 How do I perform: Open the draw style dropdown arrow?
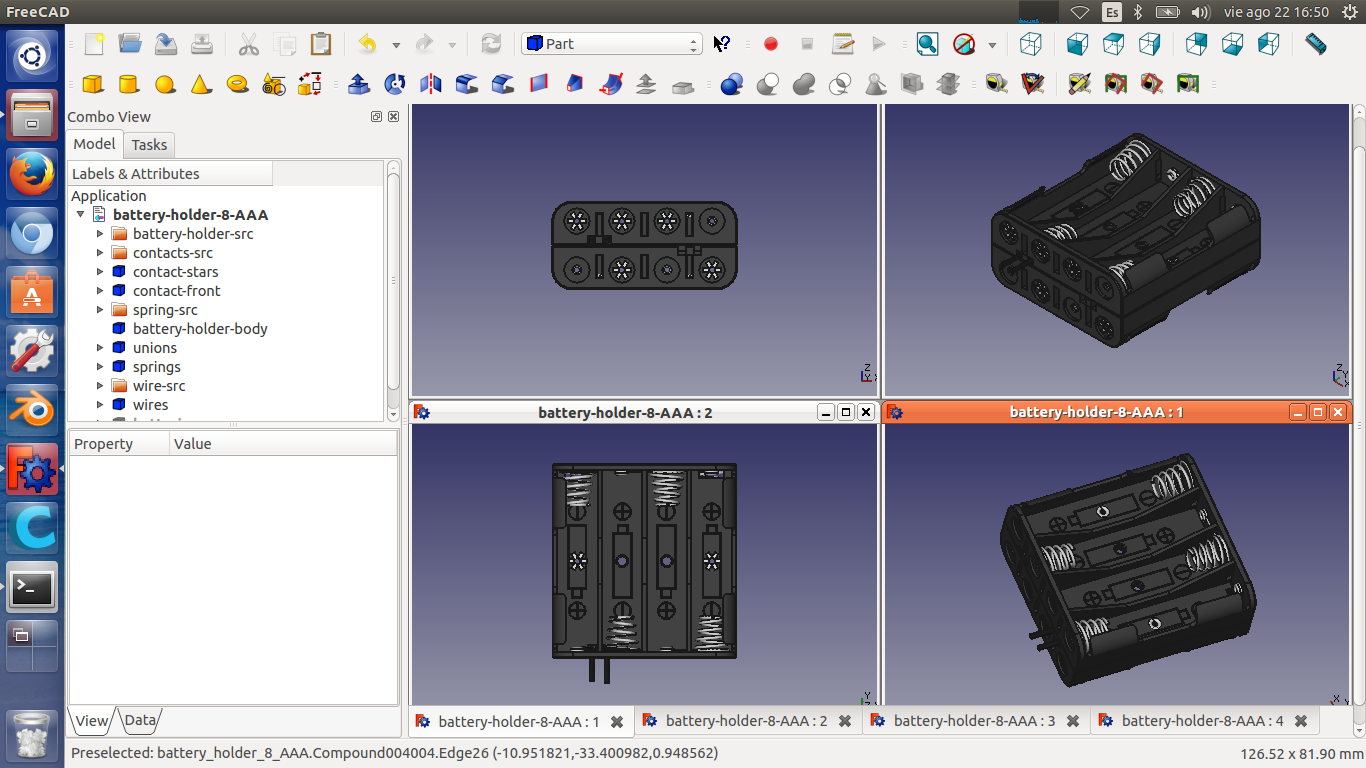(992, 45)
